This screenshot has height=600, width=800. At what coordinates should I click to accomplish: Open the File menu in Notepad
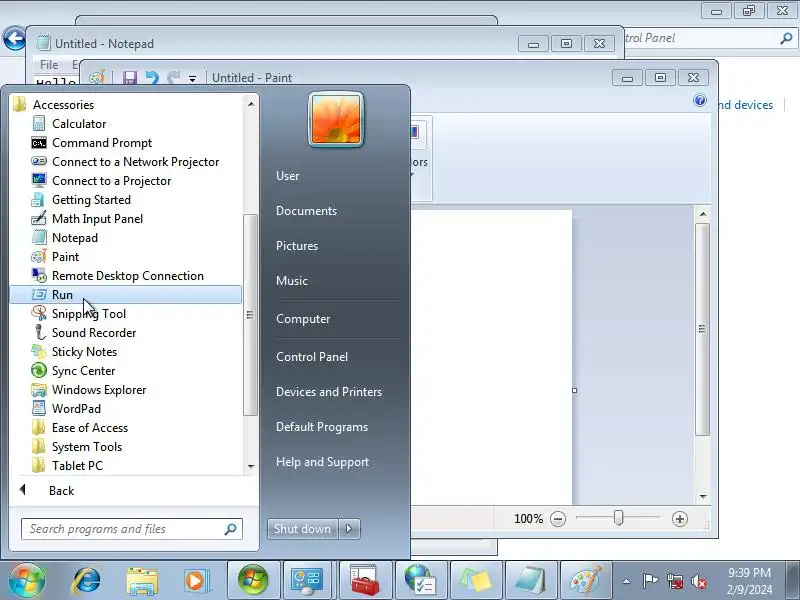tap(49, 65)
